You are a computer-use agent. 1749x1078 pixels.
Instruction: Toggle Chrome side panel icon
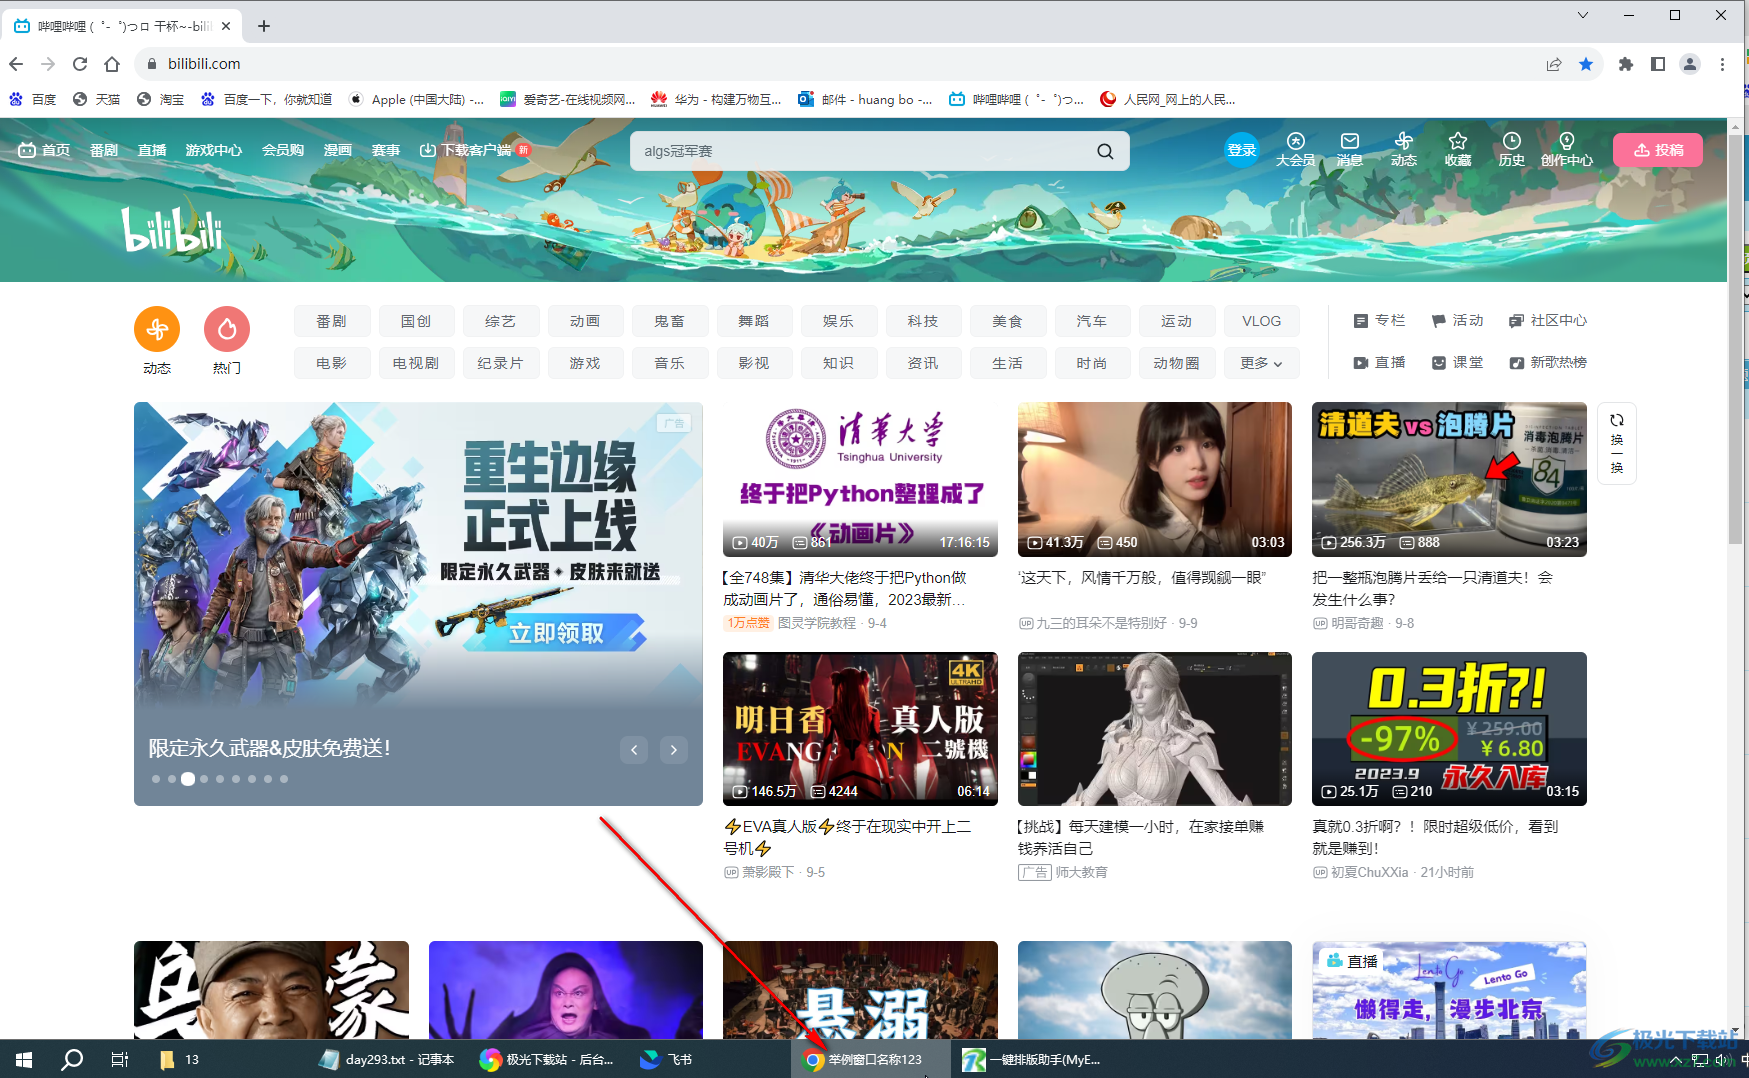[1658, 64]
